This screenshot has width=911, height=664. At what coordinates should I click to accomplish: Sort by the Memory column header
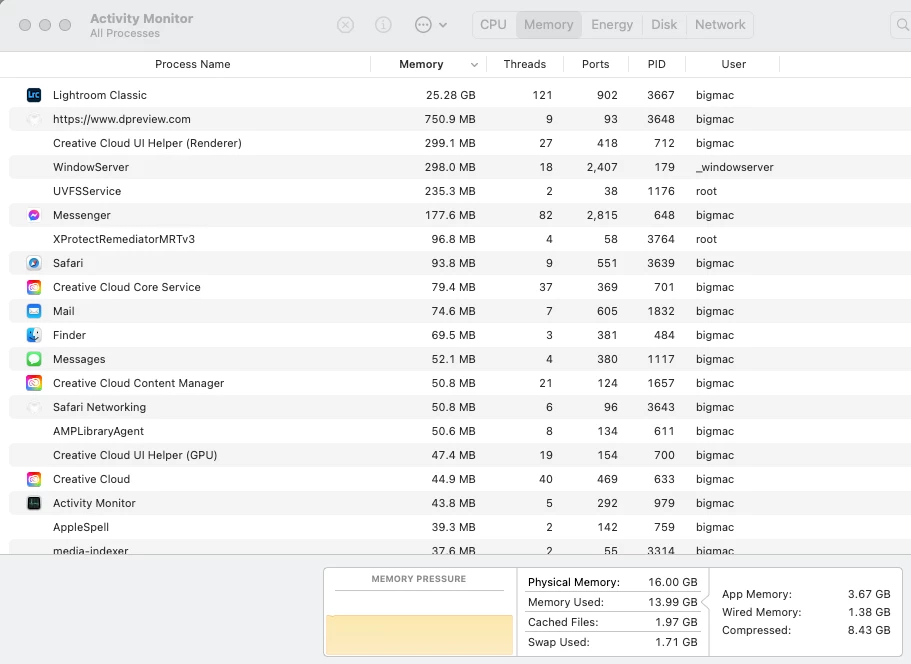click(x=421, y=64)
